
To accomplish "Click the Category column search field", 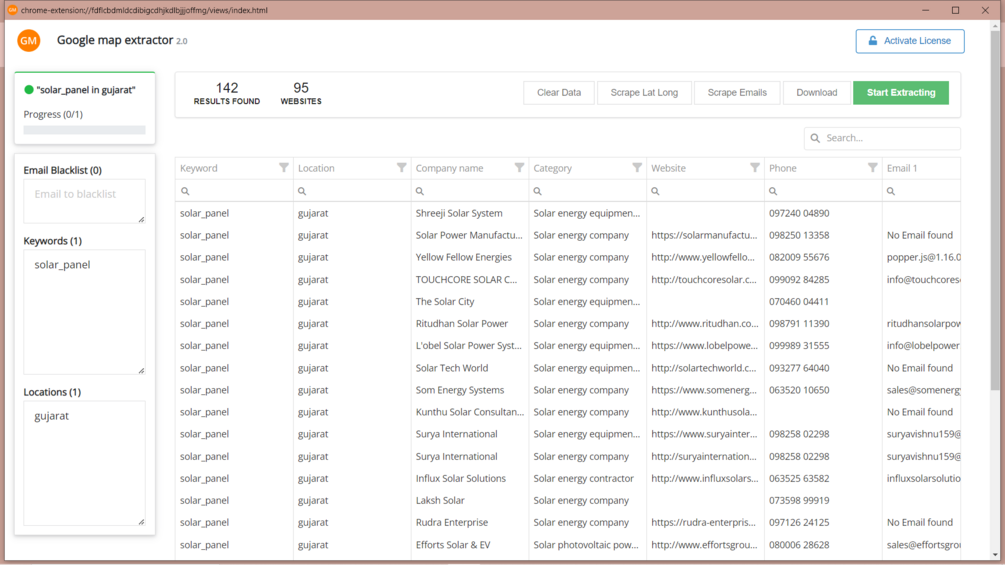I will pyautogui.click(x=588, y=191).
